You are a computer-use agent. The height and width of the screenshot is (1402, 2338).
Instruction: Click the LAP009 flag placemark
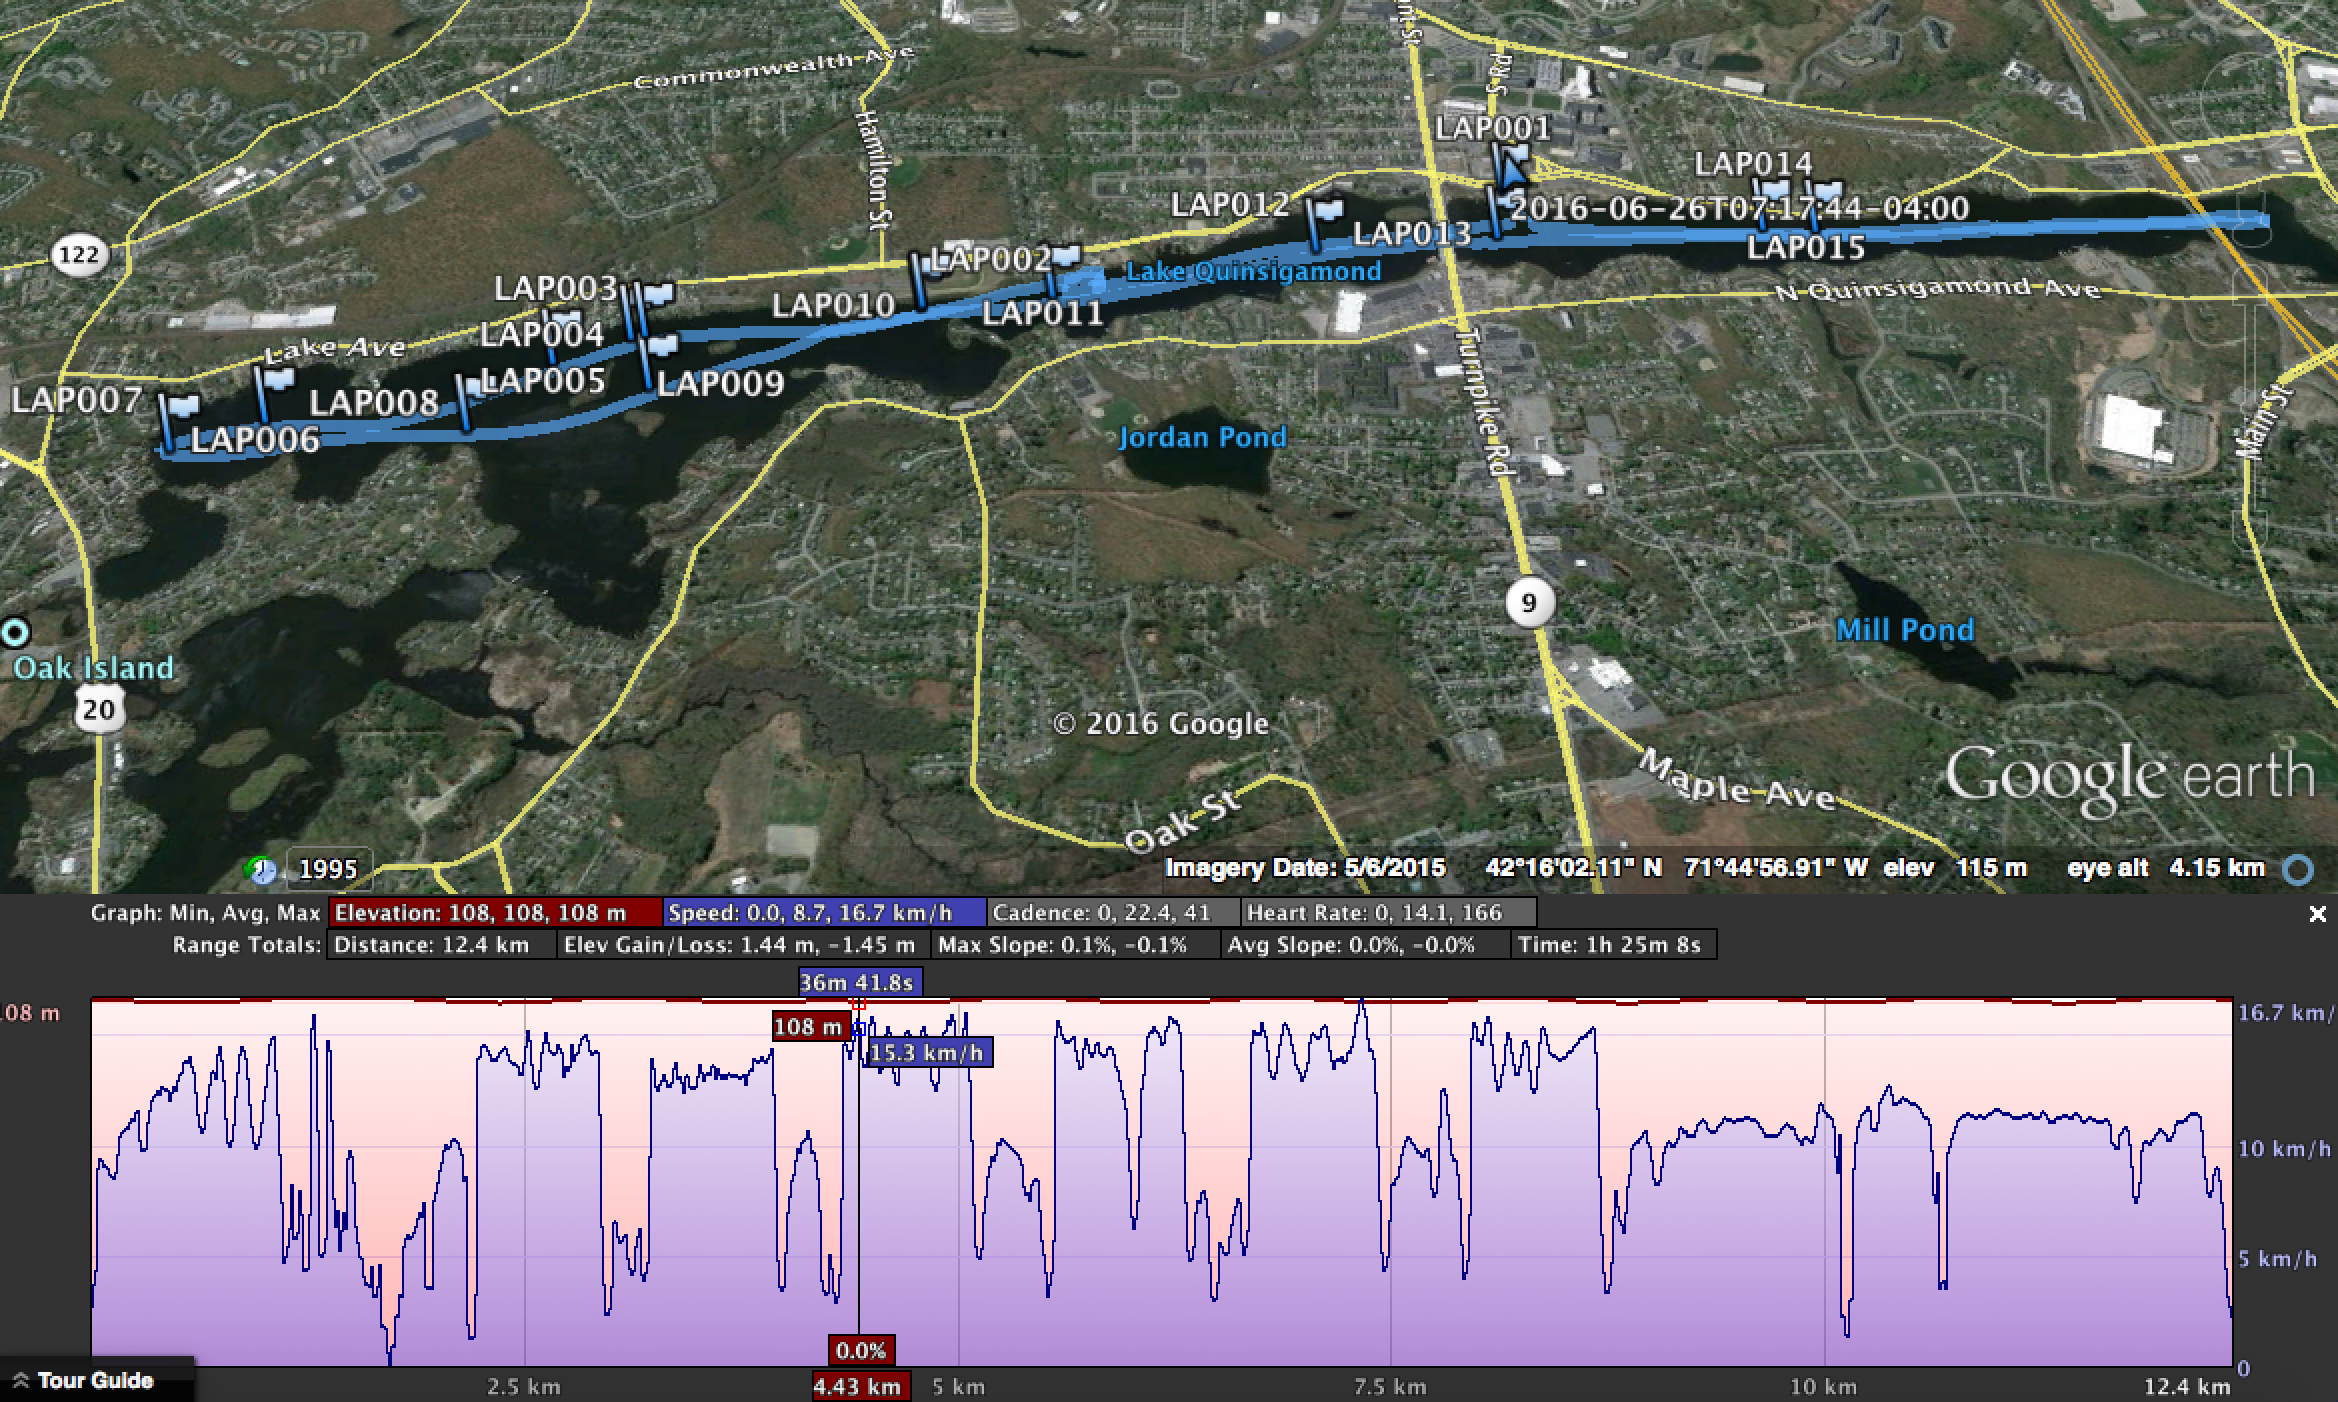point(661,347)
